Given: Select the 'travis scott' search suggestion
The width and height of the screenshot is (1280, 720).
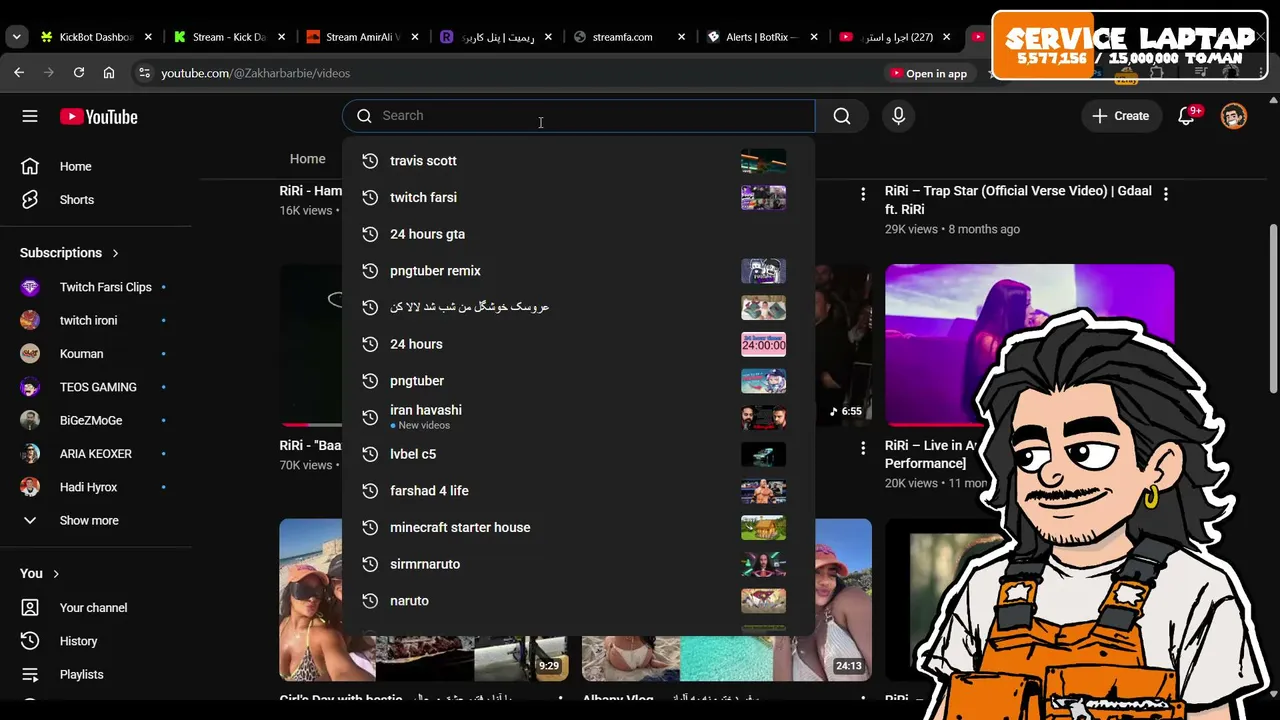Looking at the screenshot, I should (x=578, y=161).
